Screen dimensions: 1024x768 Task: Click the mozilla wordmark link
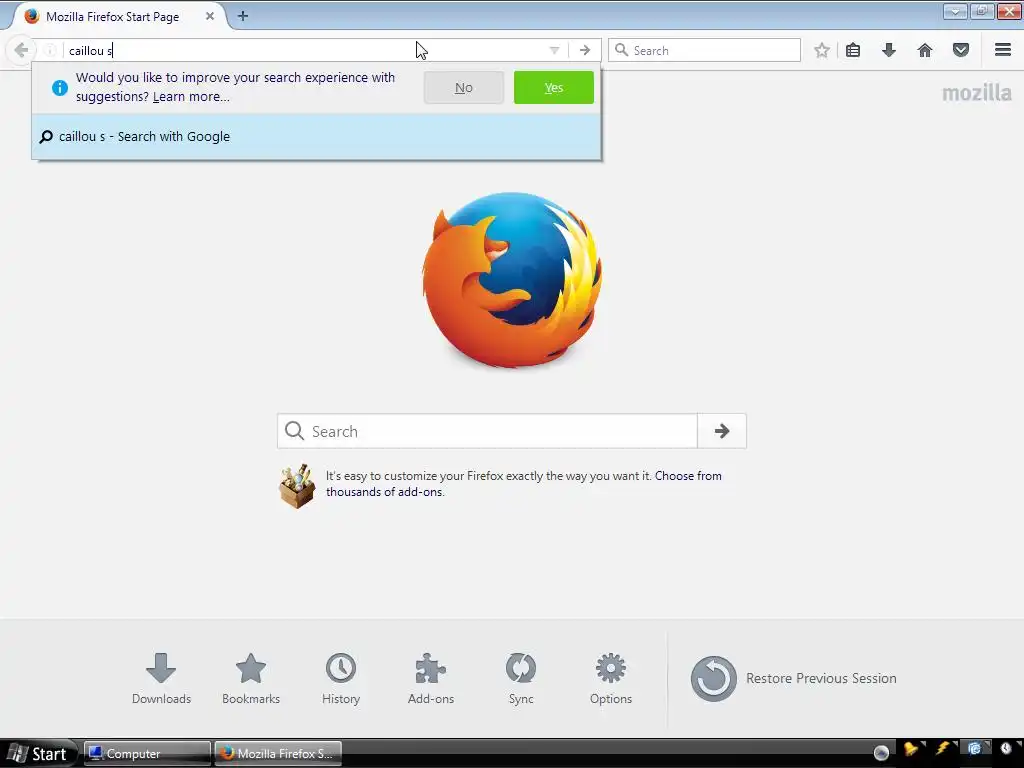(976, 93)
